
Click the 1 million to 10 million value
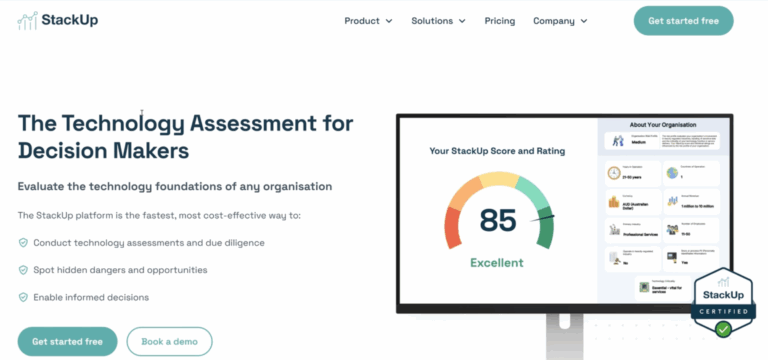[x=697, y=206]
